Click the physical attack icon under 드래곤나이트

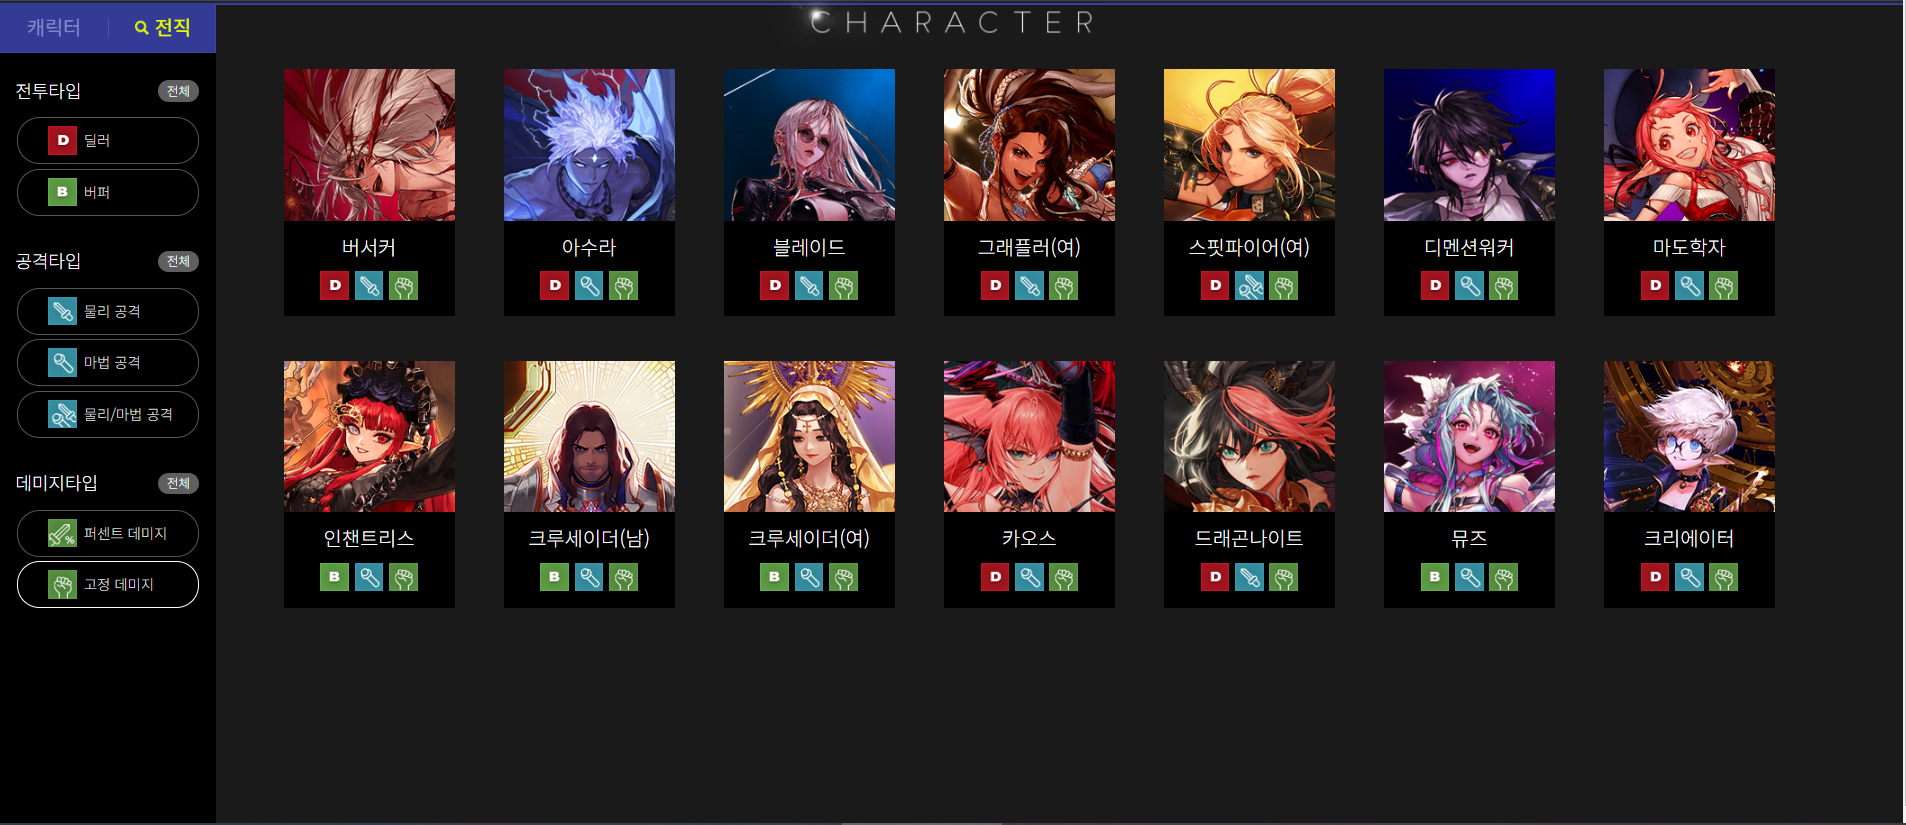point(1249,577)
